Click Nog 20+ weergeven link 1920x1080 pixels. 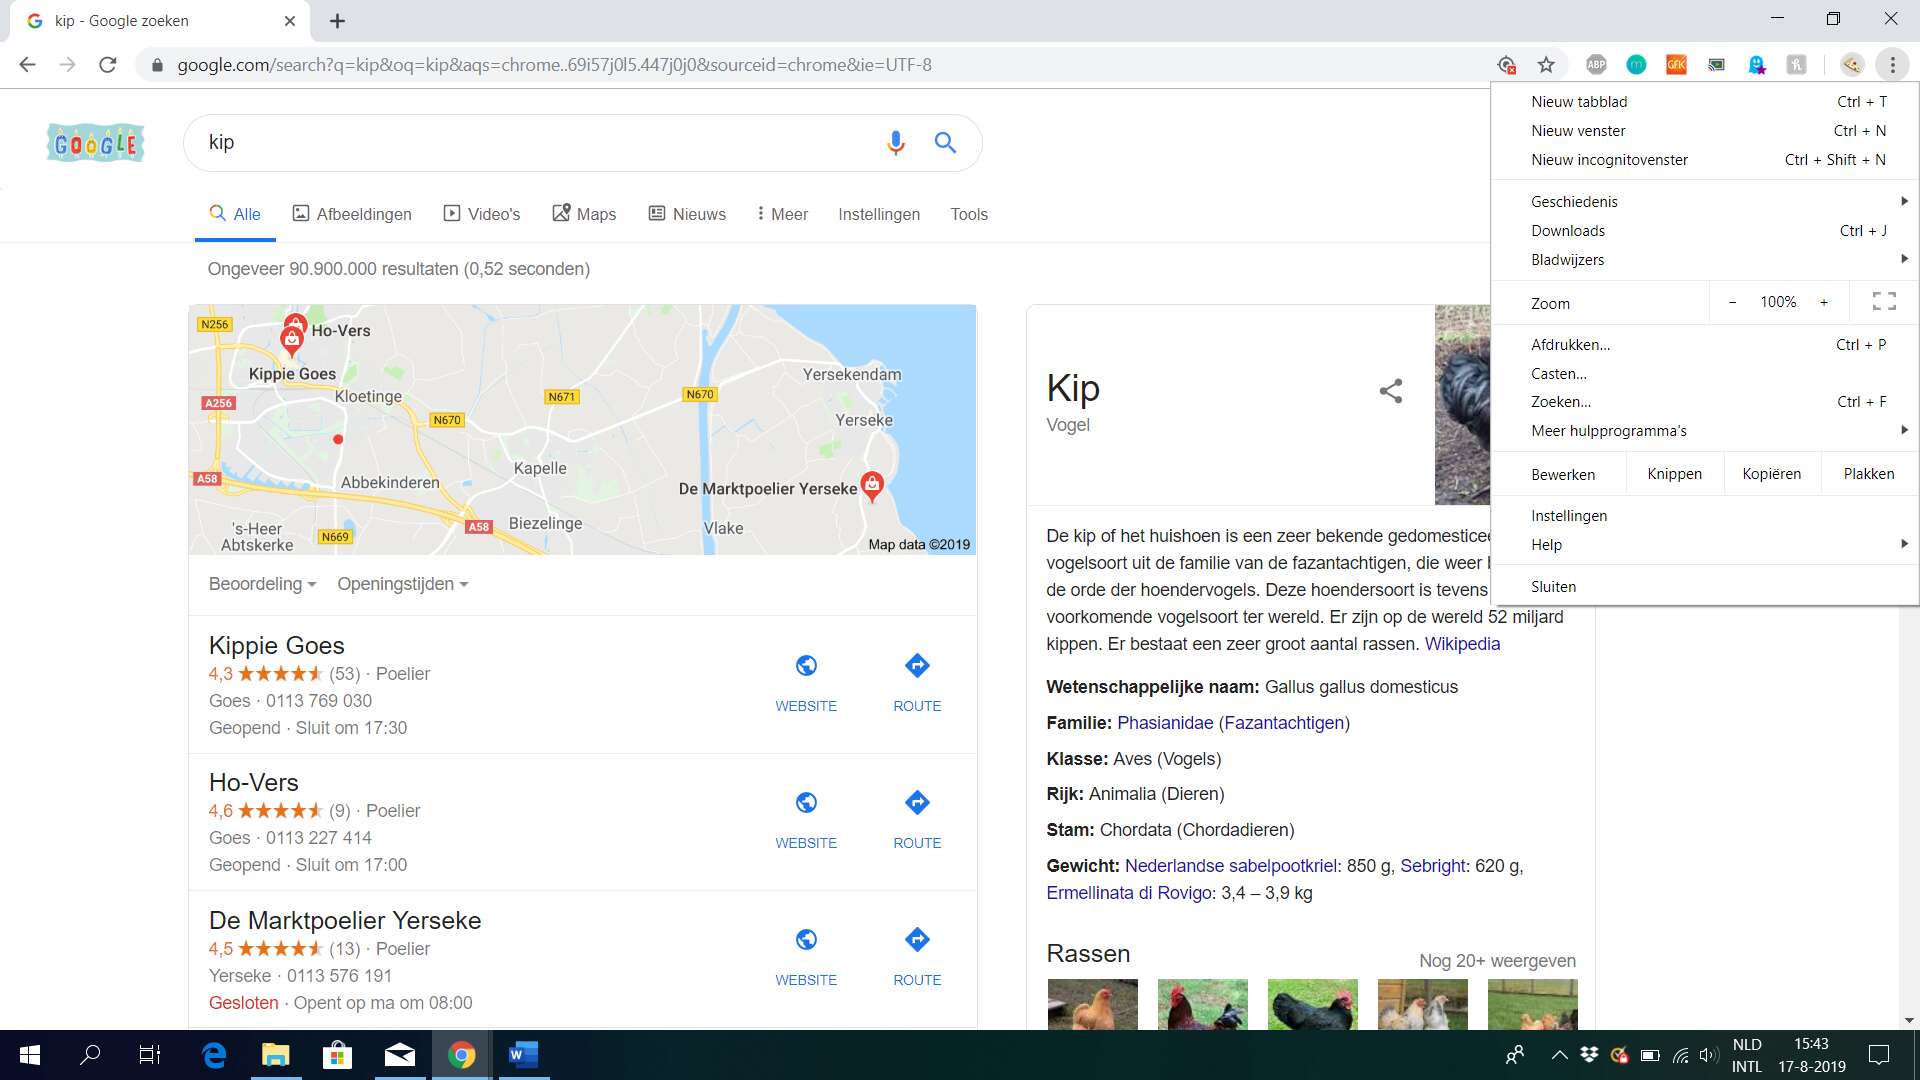[1497, 961]
